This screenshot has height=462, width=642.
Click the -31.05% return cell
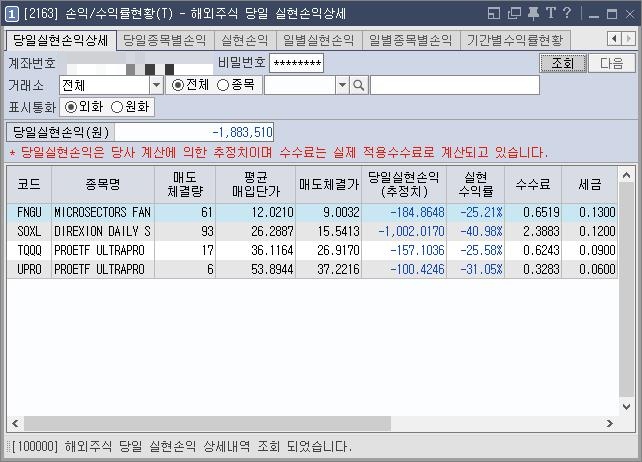[476, 270]
